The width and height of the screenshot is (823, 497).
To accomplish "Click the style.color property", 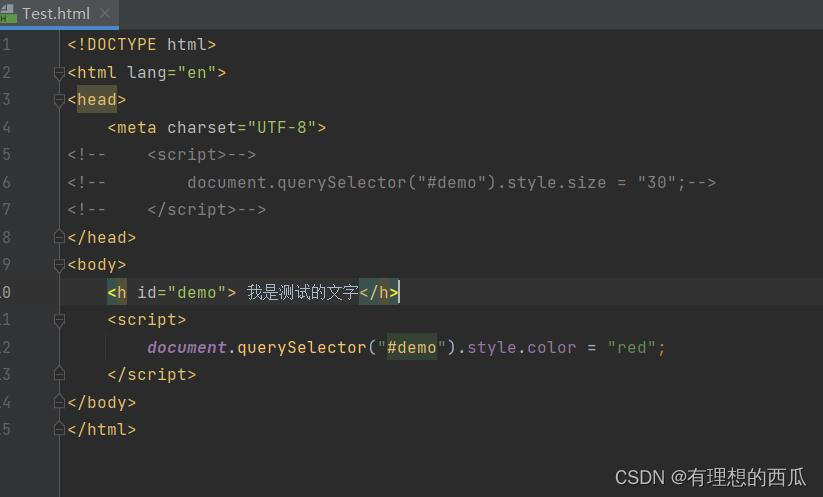I will click(x=521, y=347).
